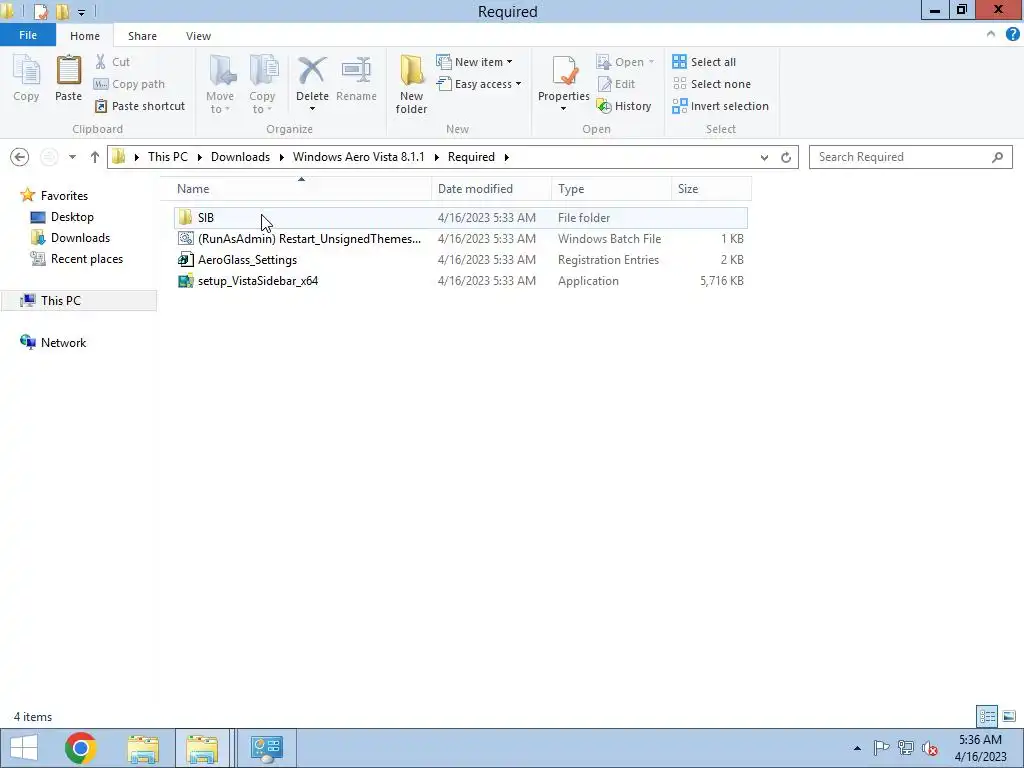
Task: Open Downloads in Favorites sidebar
Action: [x=71, y=238]
